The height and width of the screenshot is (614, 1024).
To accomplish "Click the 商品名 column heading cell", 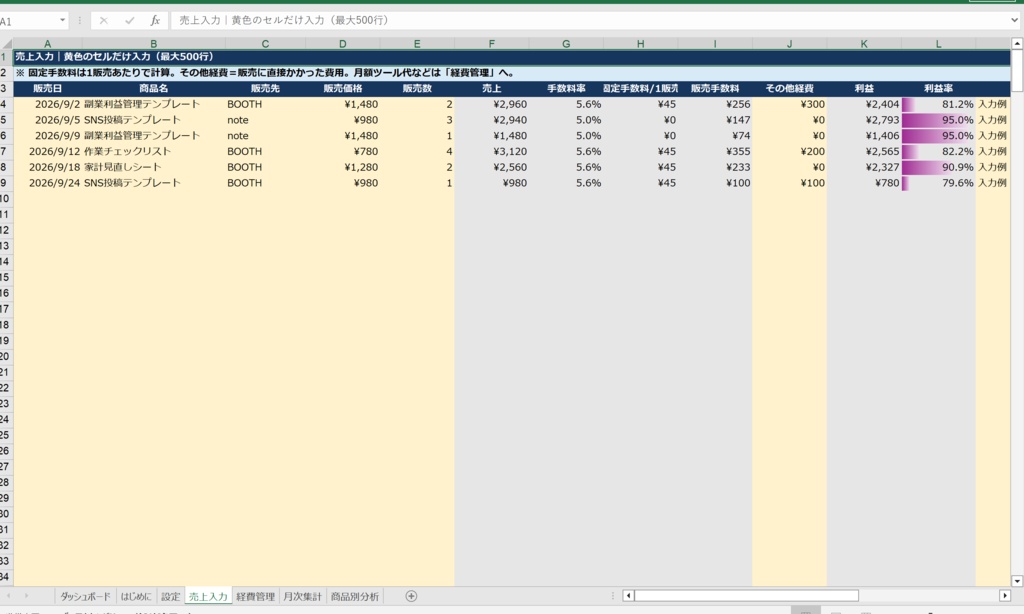I will pyautogui.click(x=153, y=88).
